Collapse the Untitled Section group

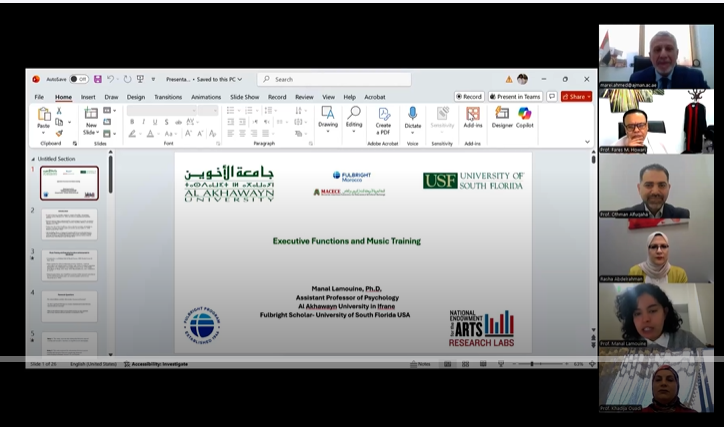tap(33, 159)
